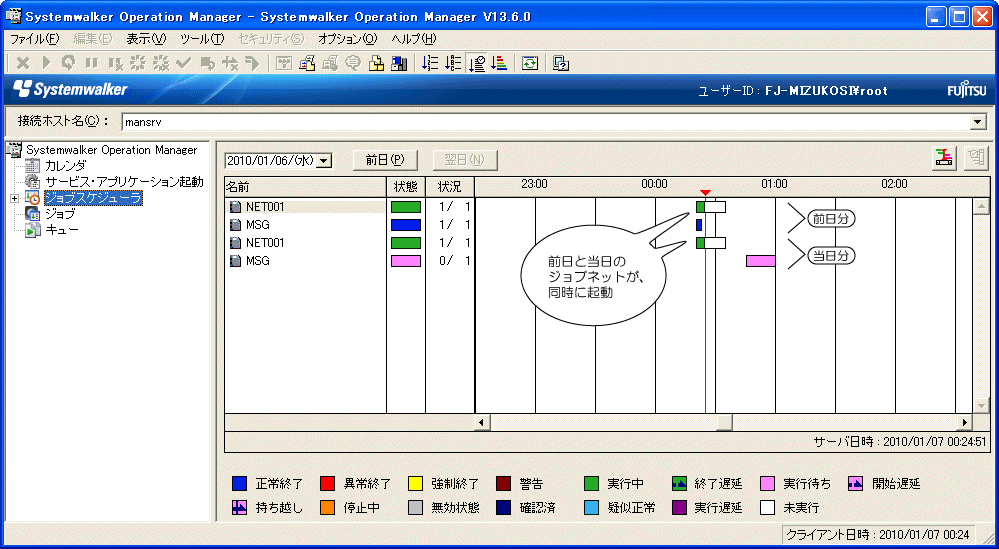999x549 pixels.
Task: Sort by status colors icon
Action: pyautogui.click(x=499, y=63)
